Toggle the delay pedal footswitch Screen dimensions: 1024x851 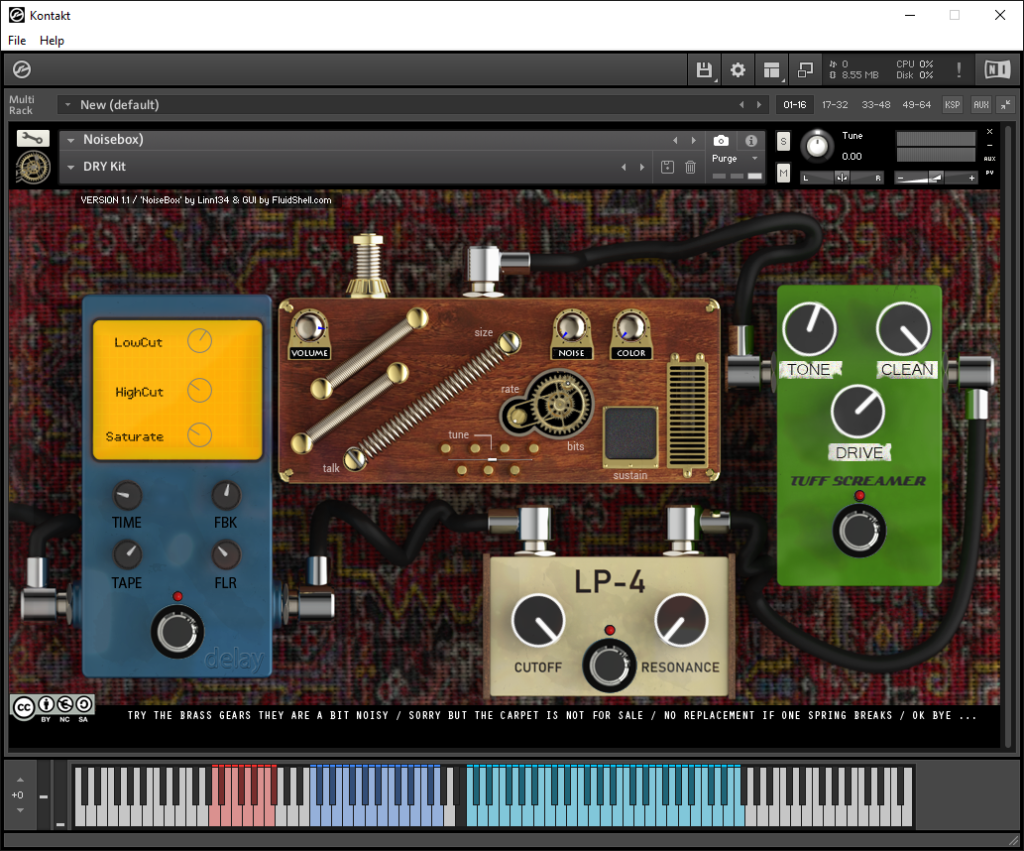click(177, 632)
